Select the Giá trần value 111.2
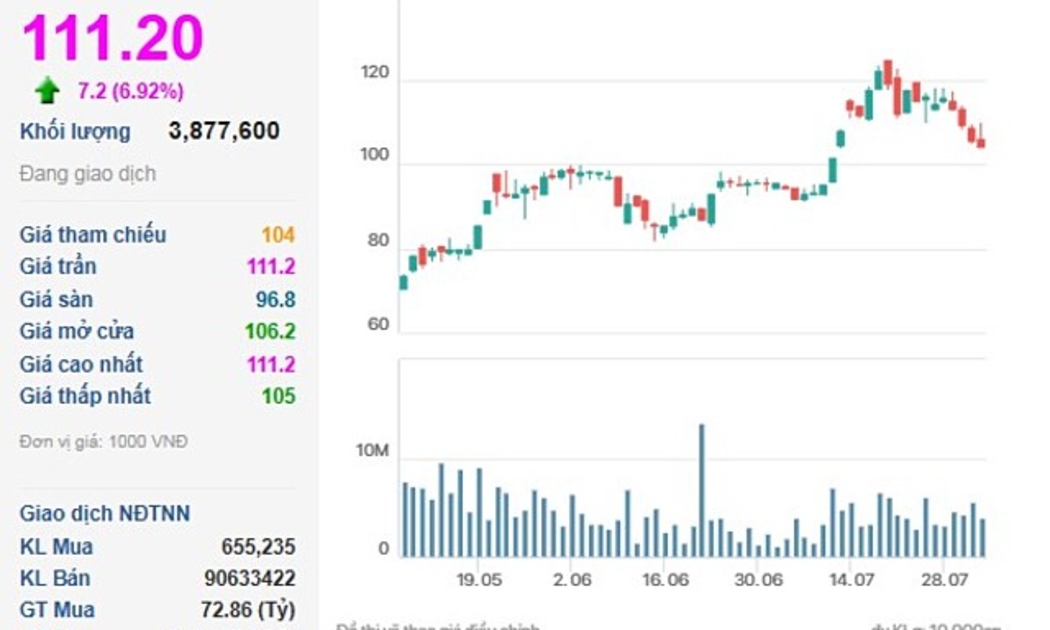The height and width of the screenshot is (630, 1050). tap(271, 267)
